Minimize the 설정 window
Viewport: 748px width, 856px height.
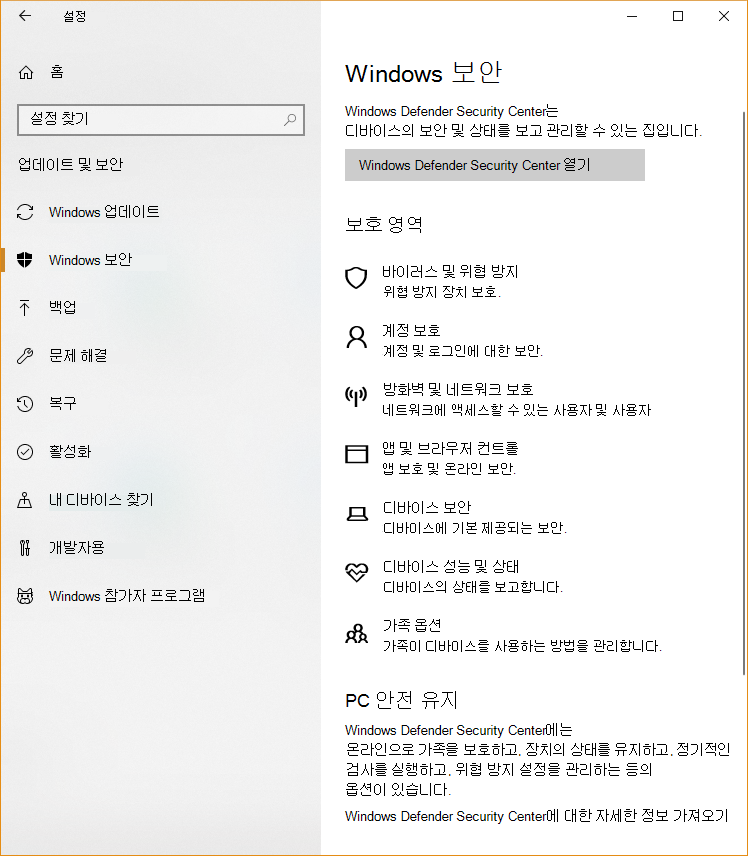(x=632, y=16)
